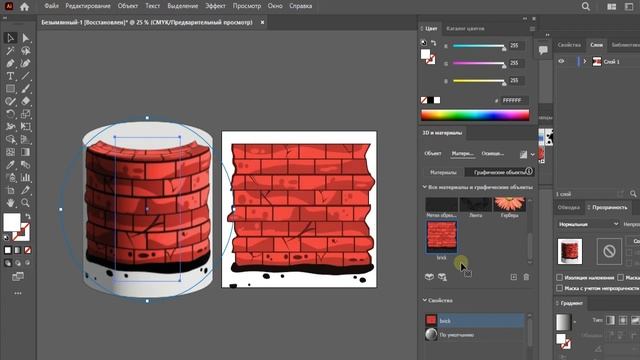Open the Color panel options menu
640x360 pixels.
pyautogui.click(x=532, y=29)
